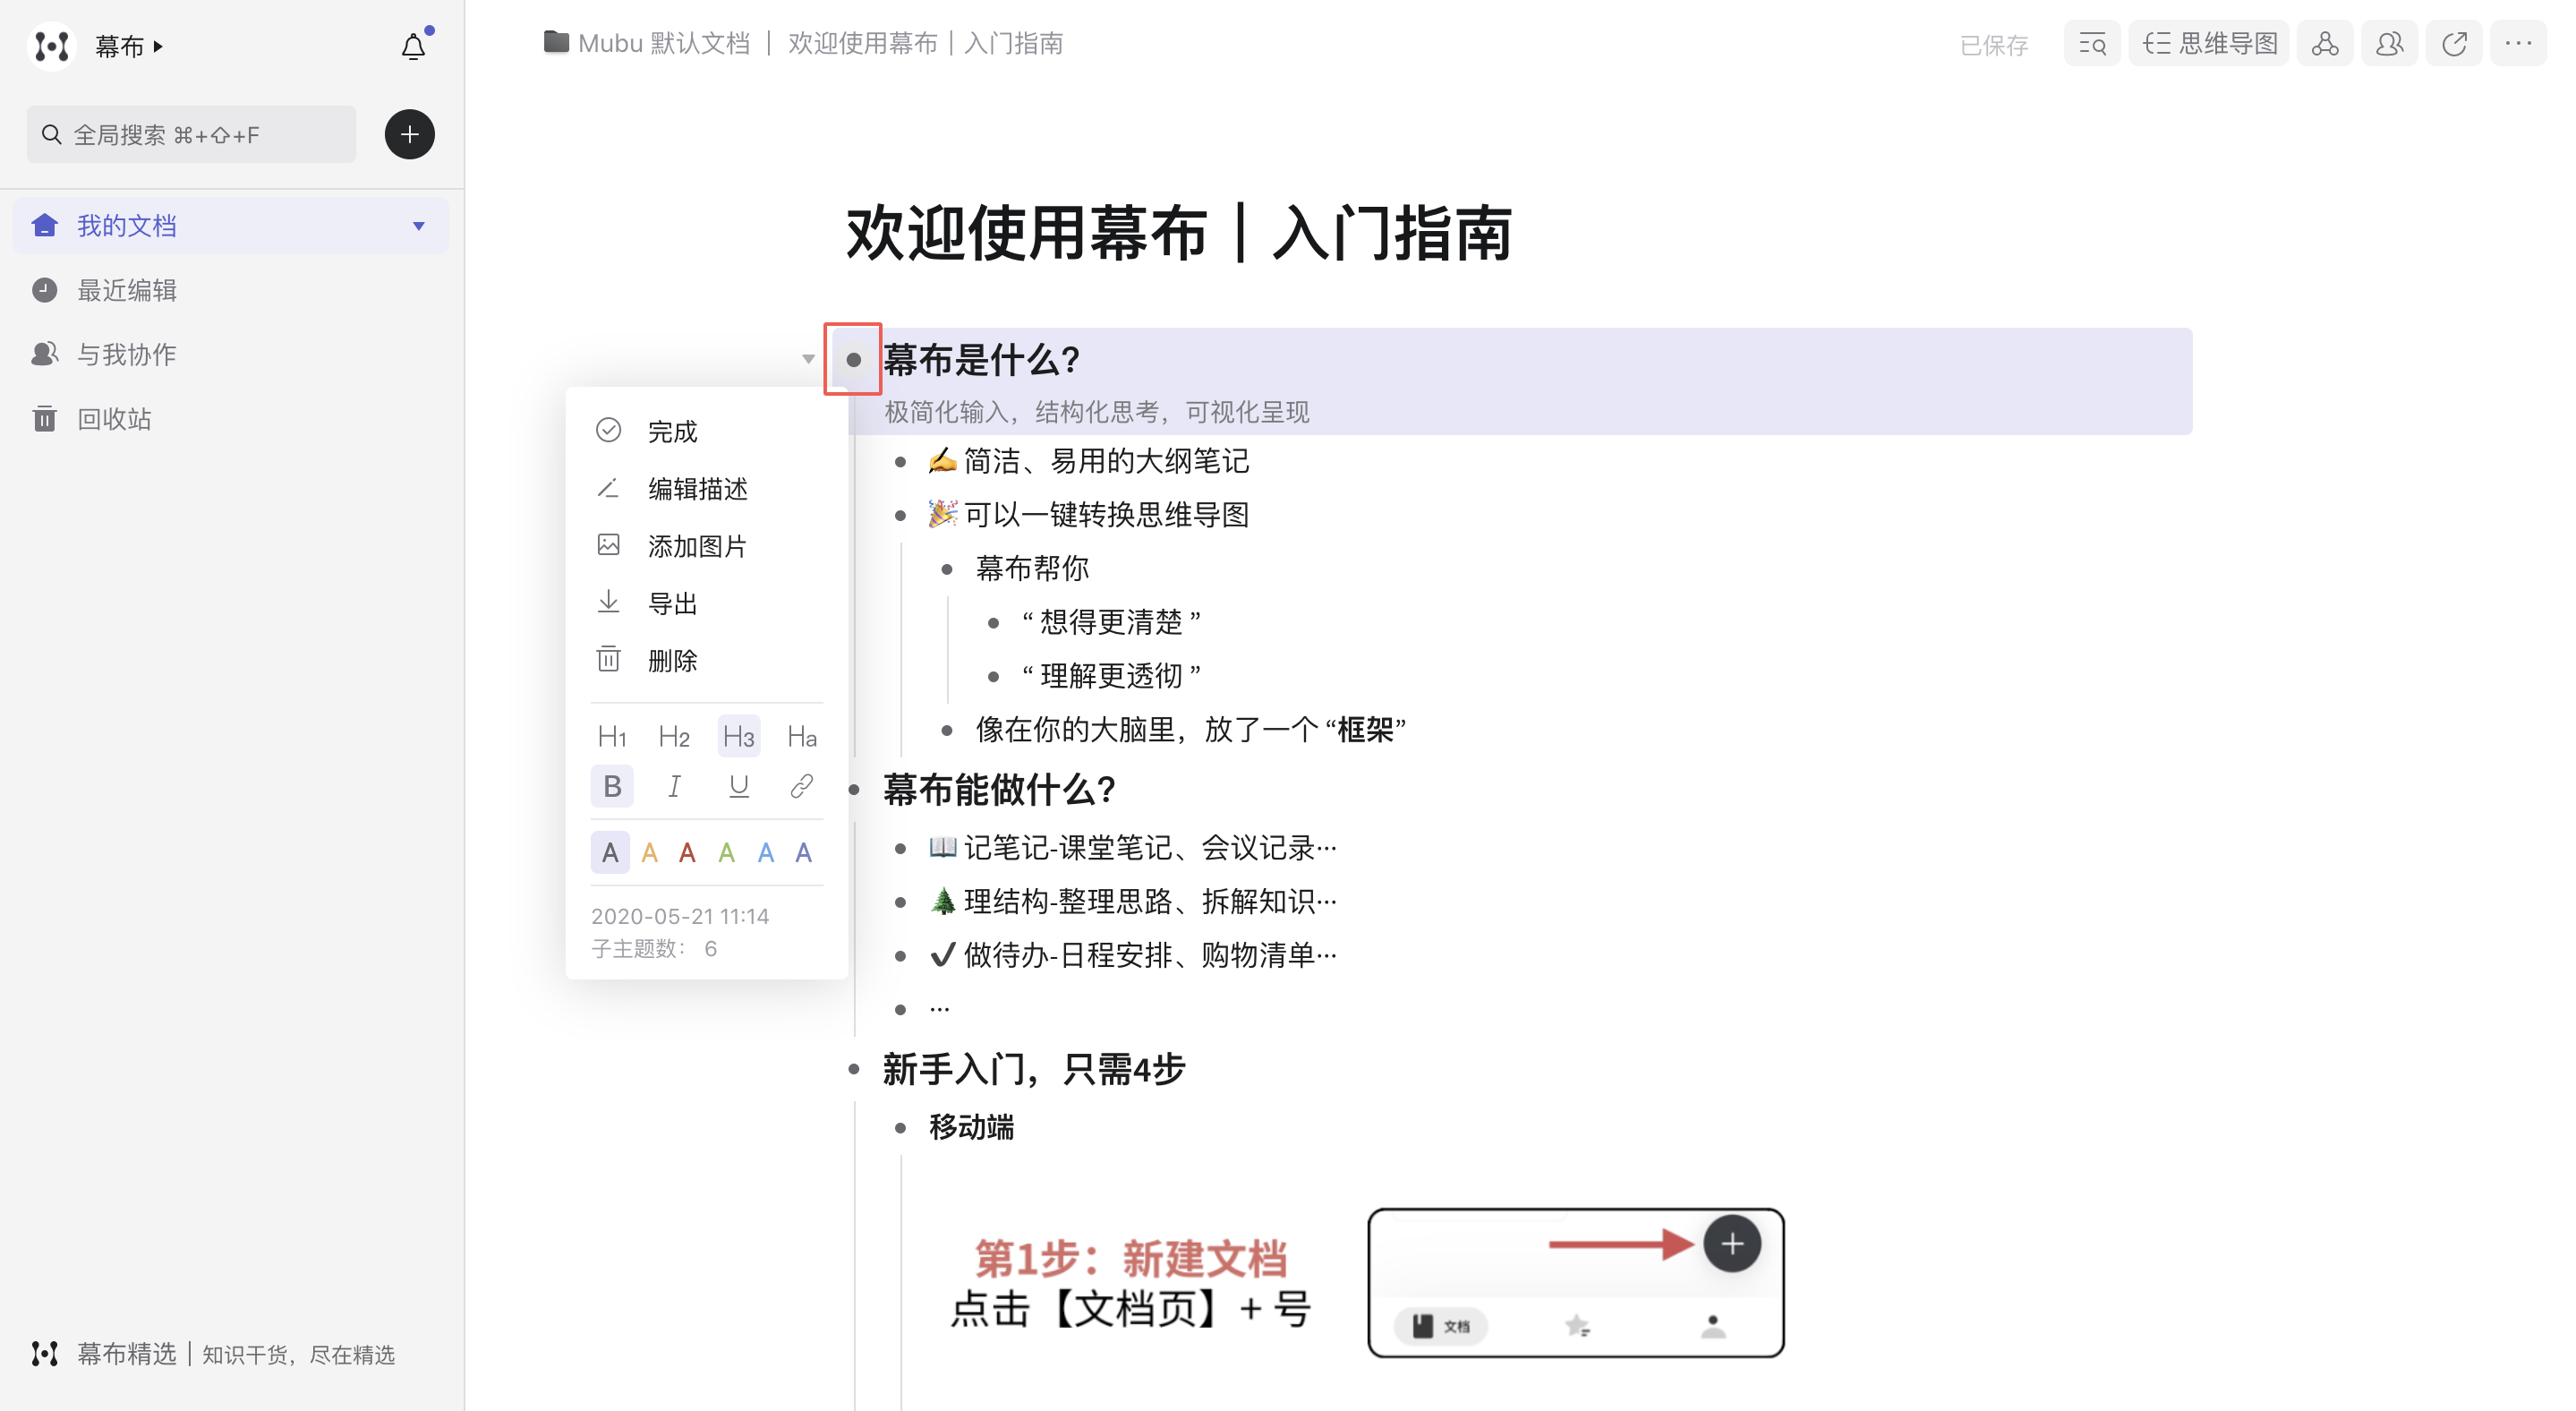The width and height of the screenshot is (2576, 1411).
Task: Click bullet of 幕布能做什么 node
Action: (854, 790)
